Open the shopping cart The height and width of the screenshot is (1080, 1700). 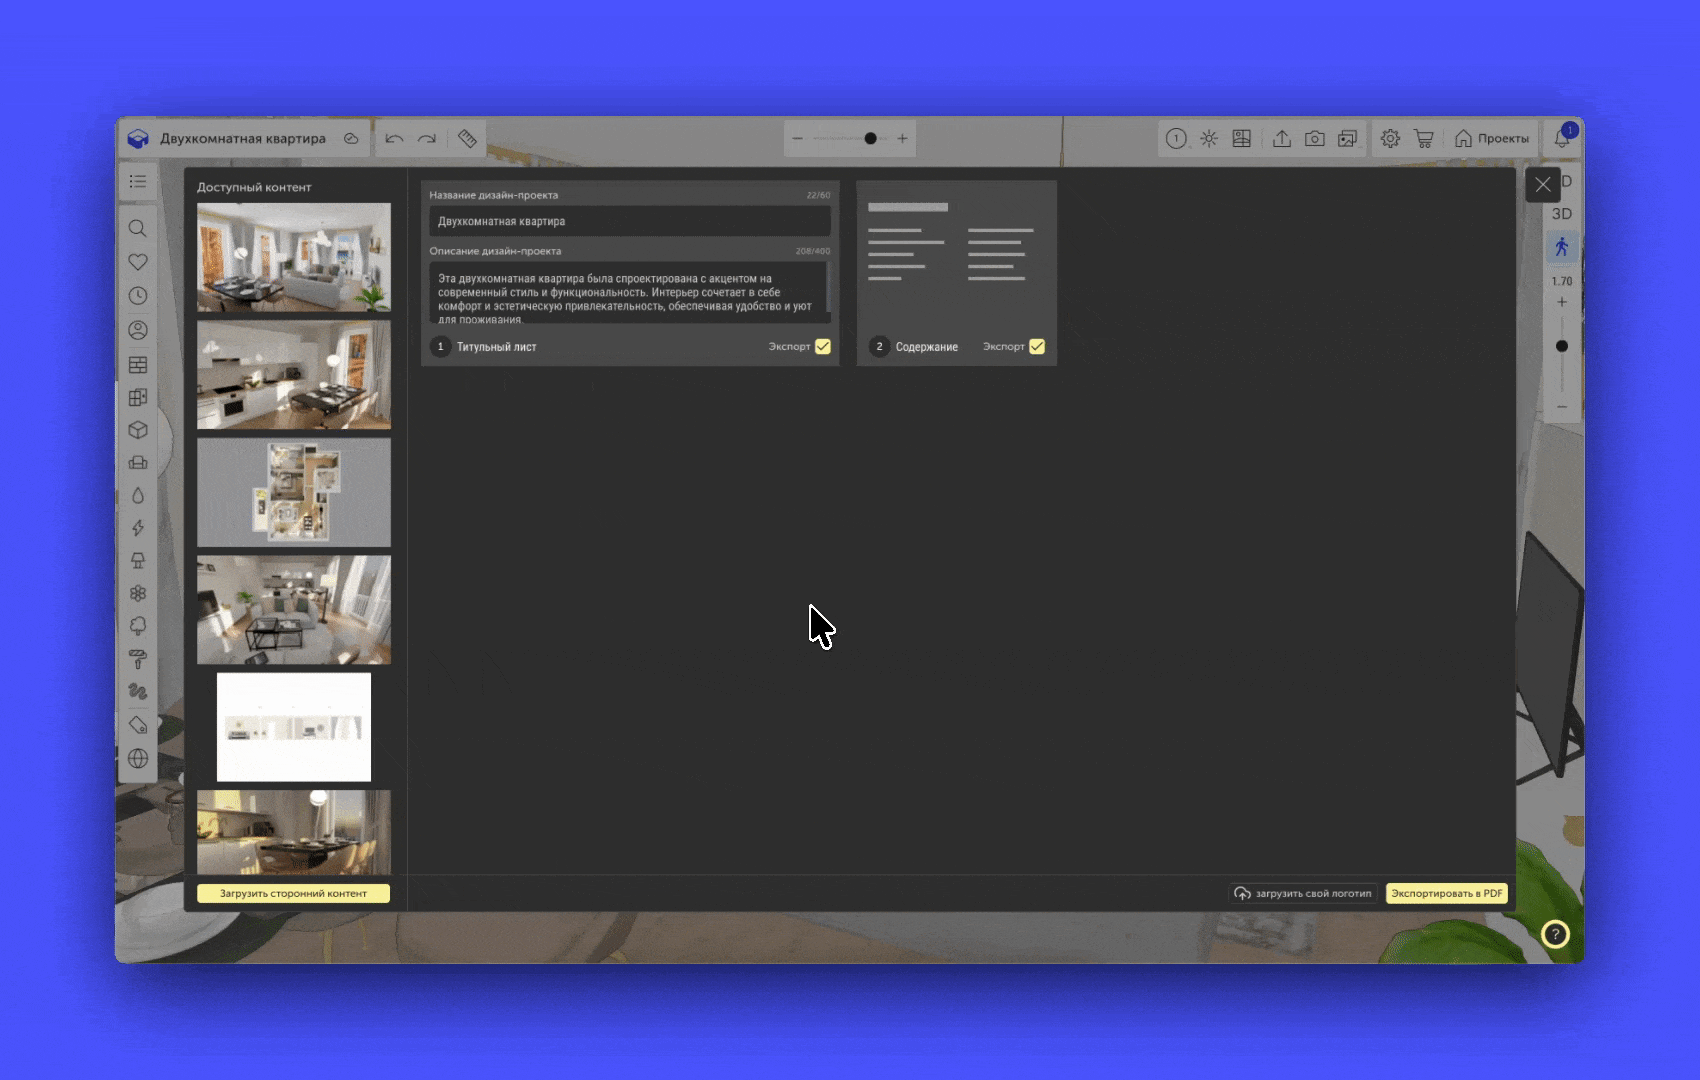[x=1424, y=139]
